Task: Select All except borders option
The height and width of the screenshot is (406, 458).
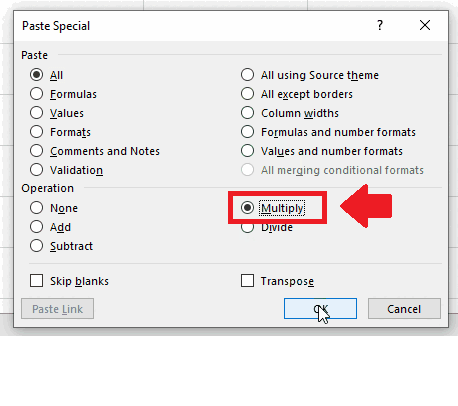Action: [x=247, y=94]
